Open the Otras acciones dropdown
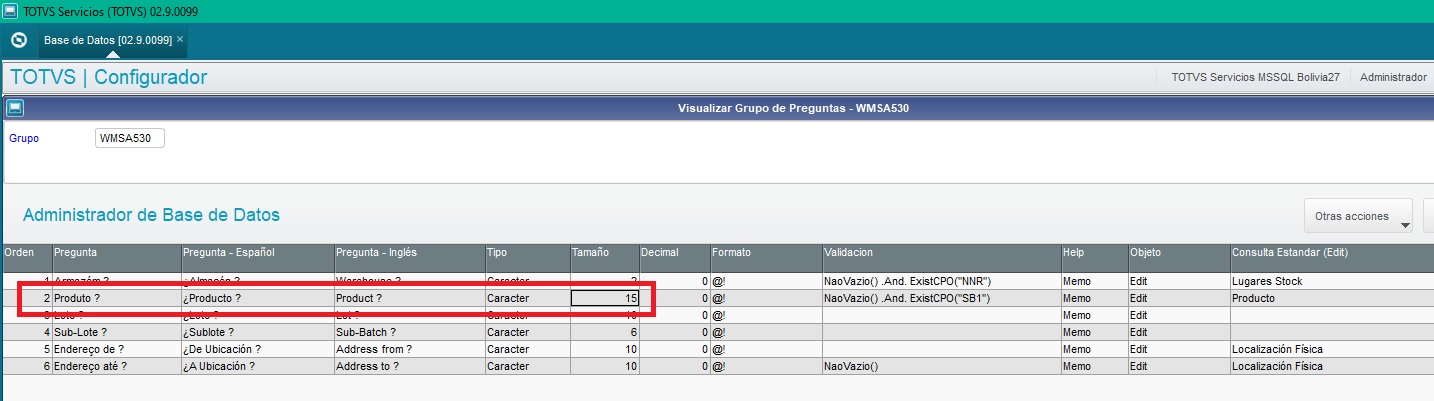The image size is (1434, 401). coord(1358,216)
